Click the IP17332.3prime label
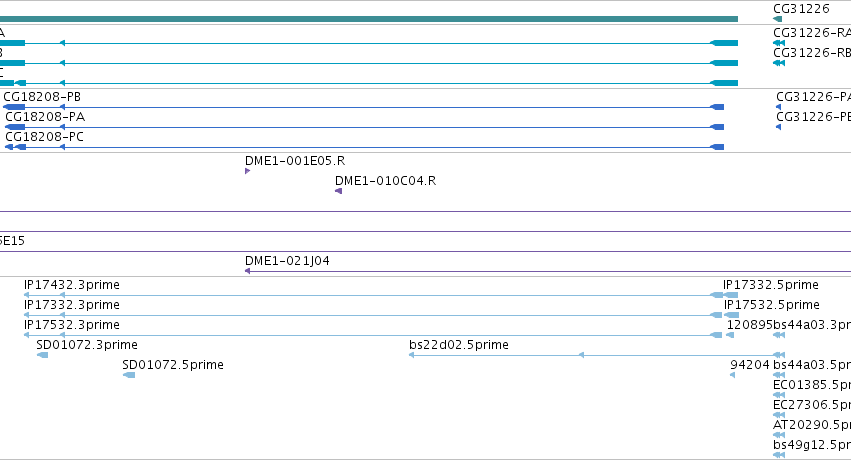Viewport: 851px width, 460px height. point(72,305)
